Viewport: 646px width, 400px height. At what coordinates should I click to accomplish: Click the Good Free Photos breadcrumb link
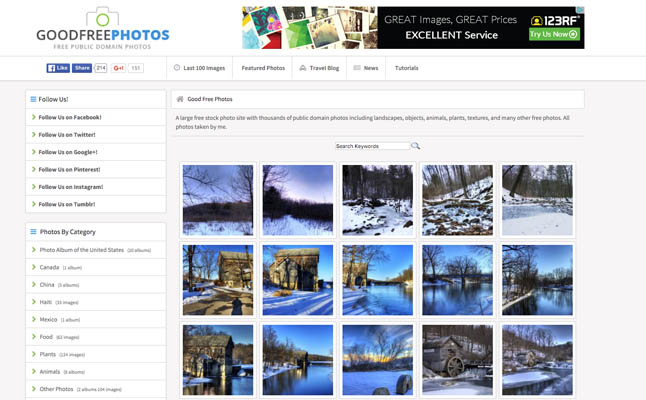(x=210, y=99)
